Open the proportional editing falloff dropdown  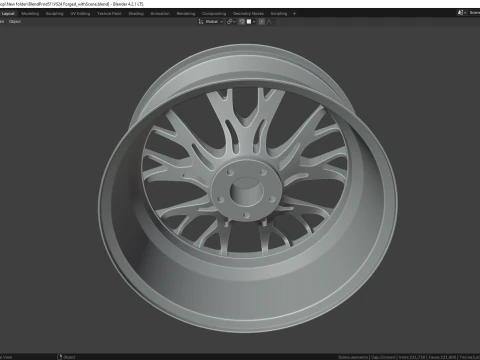(270, 22)
